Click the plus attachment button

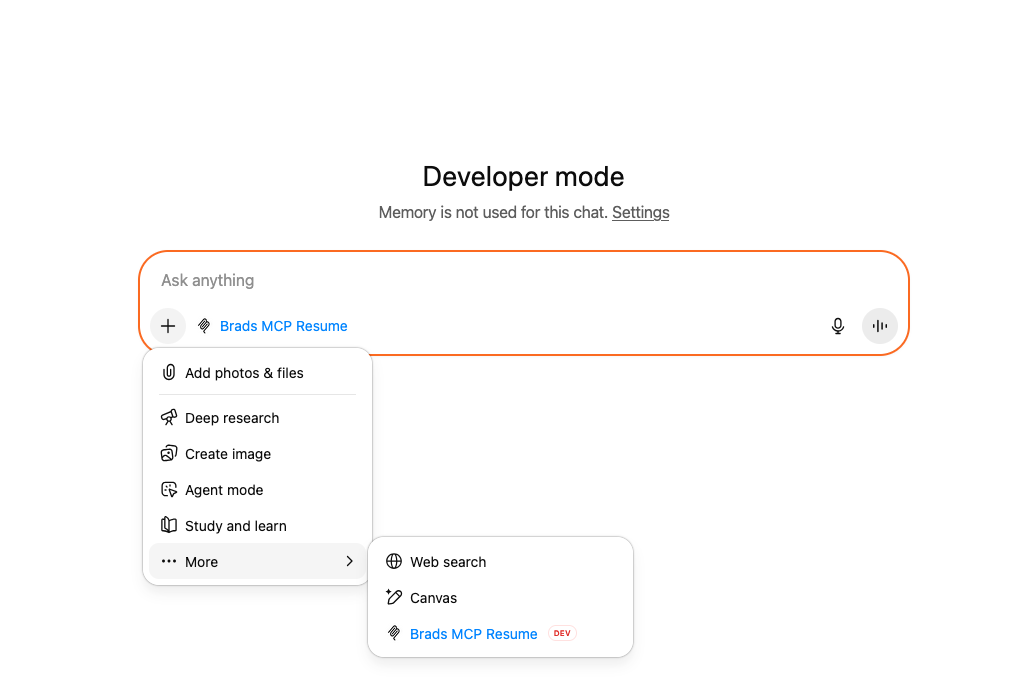(168, 326)
